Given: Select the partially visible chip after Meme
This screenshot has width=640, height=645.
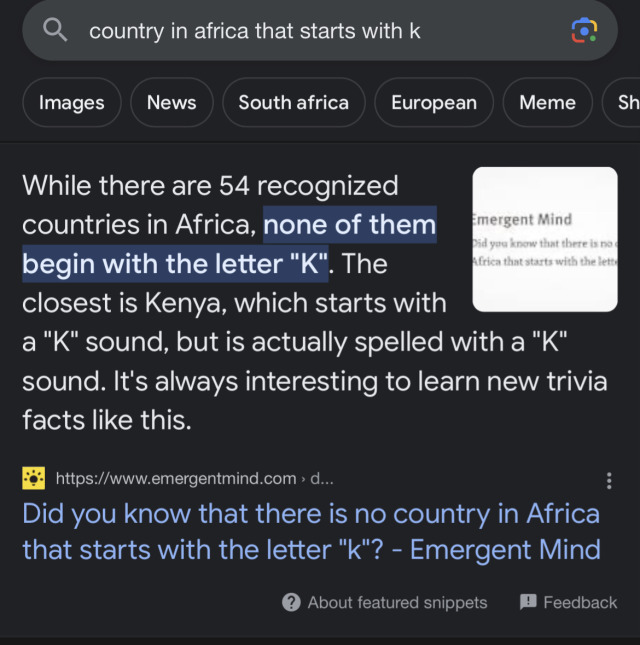Looking at the screenshot, I should [625, 103].
